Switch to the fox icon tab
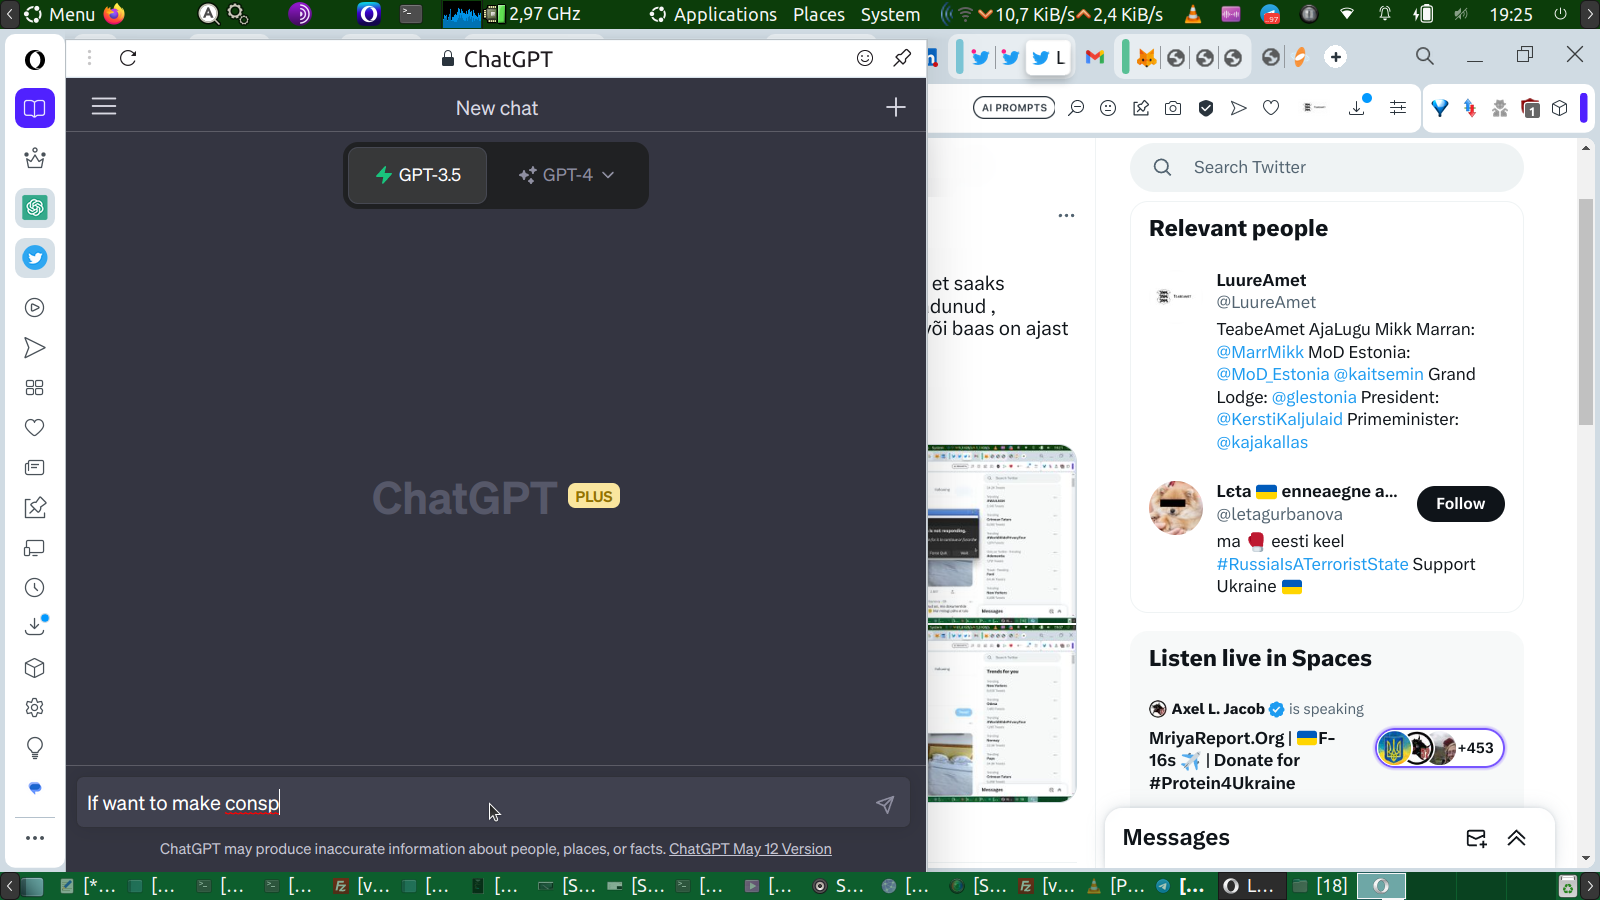The image size is (1600, 900). coord(1147,57)
